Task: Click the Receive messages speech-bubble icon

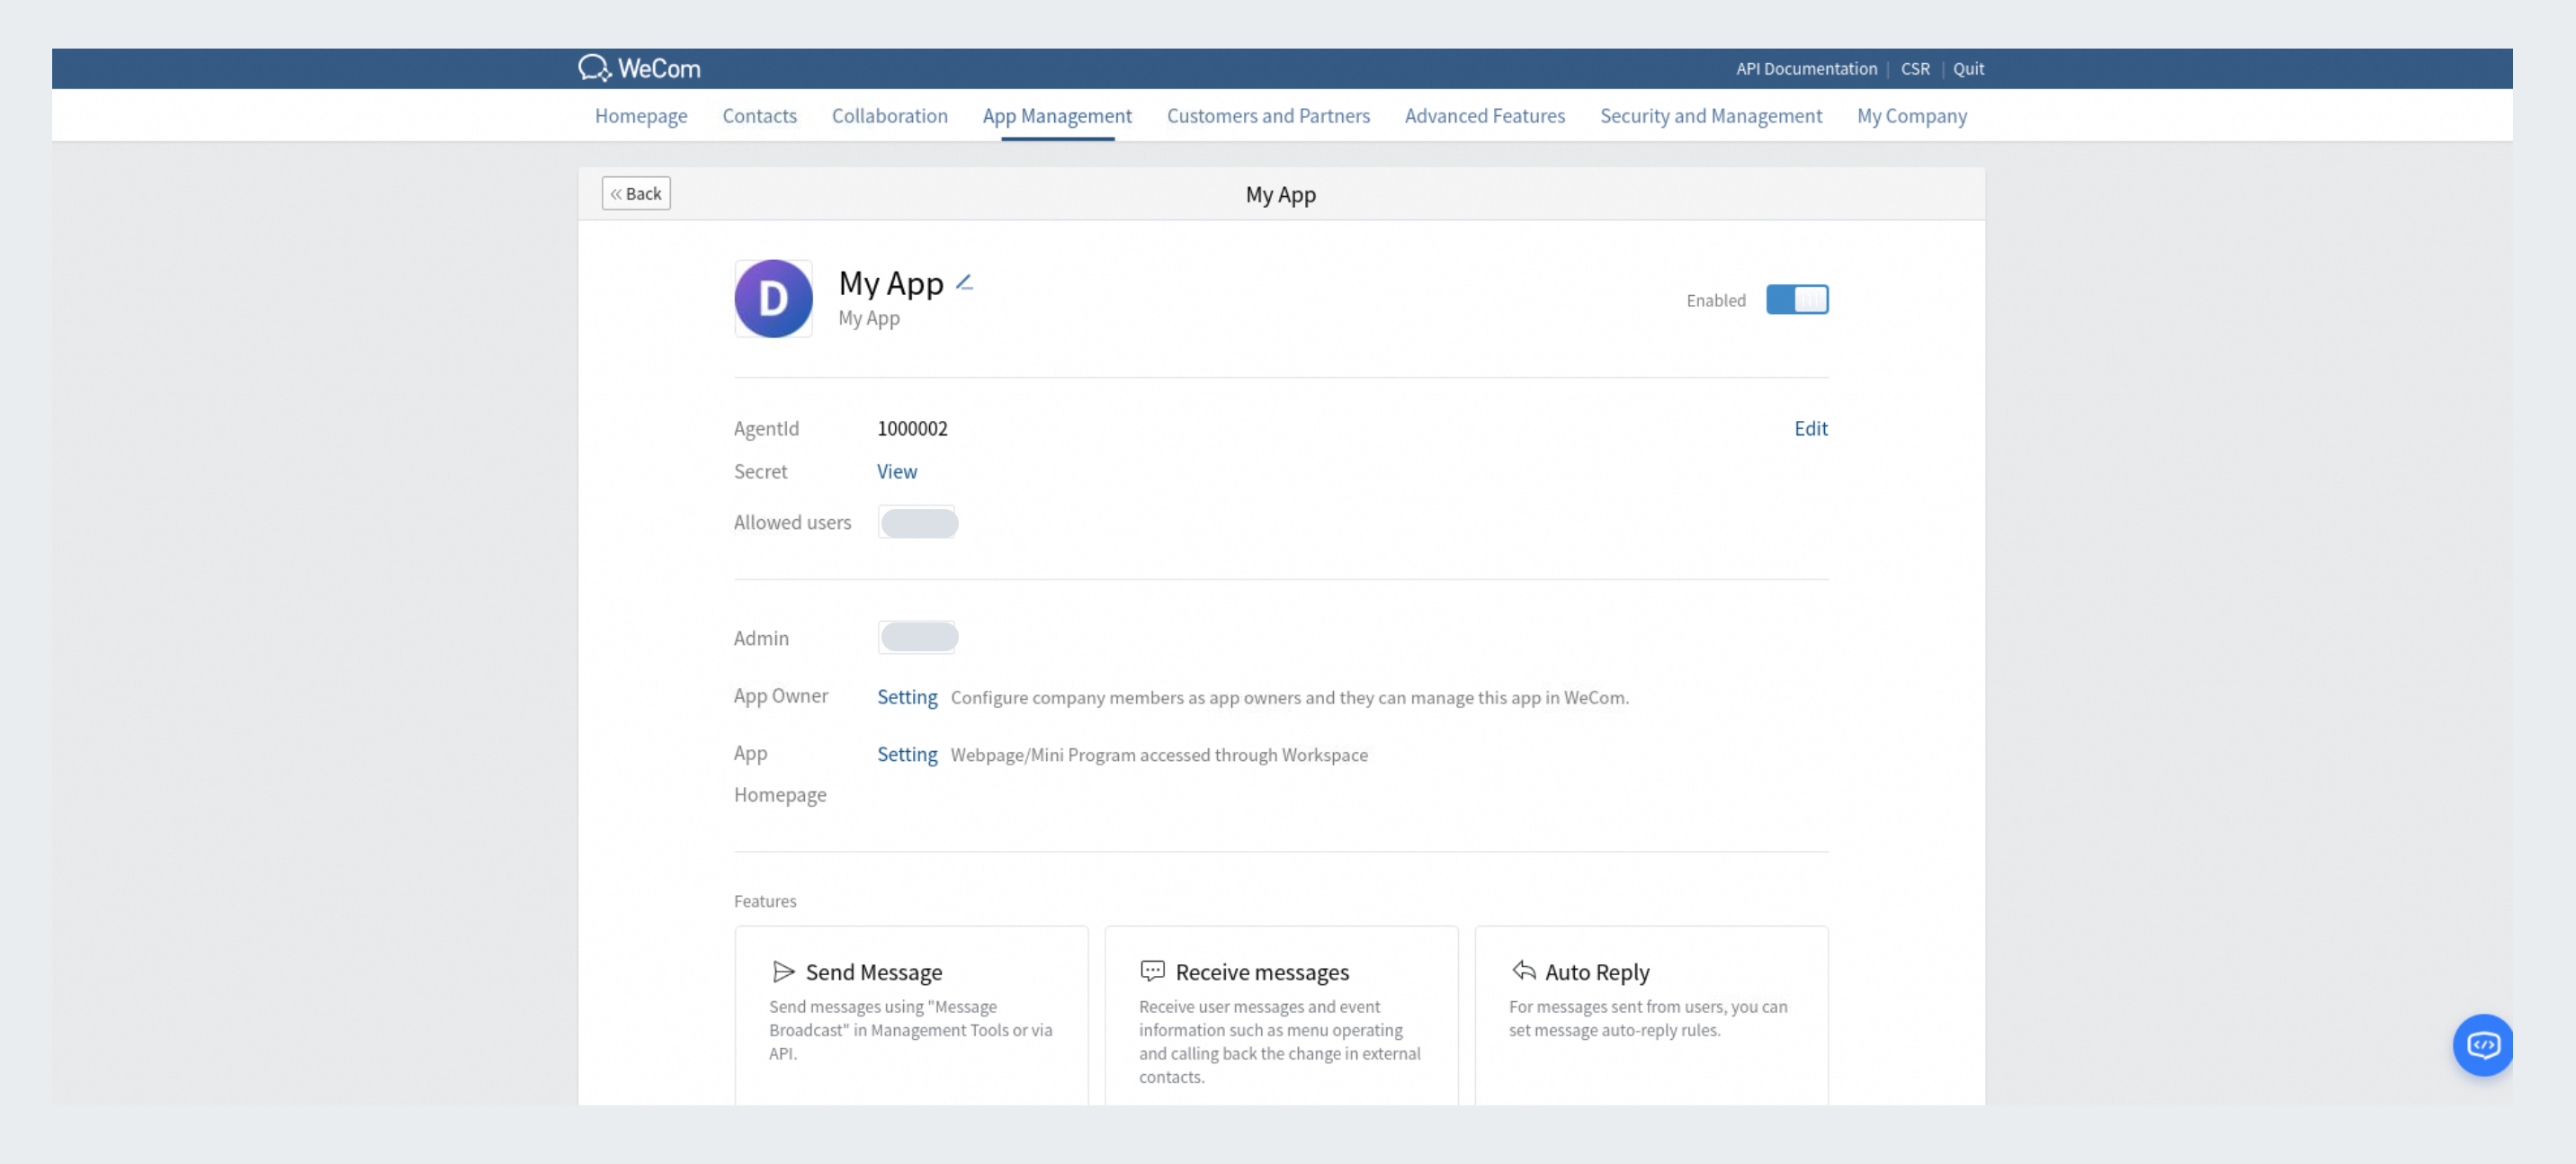Action: (x=1152, y=971)
